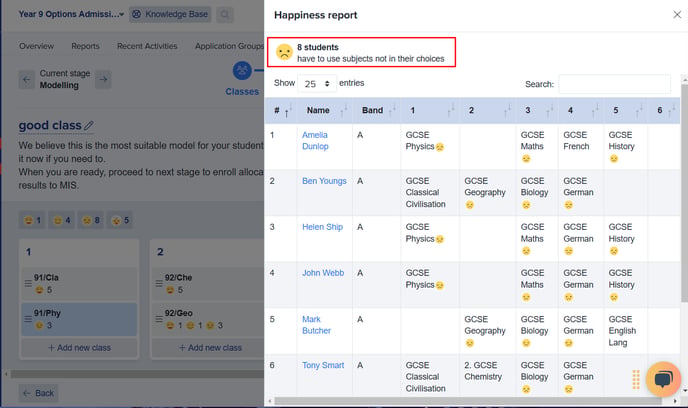
Task: Click the orange dotted grip beside chat
Action: tap(636, 379)
